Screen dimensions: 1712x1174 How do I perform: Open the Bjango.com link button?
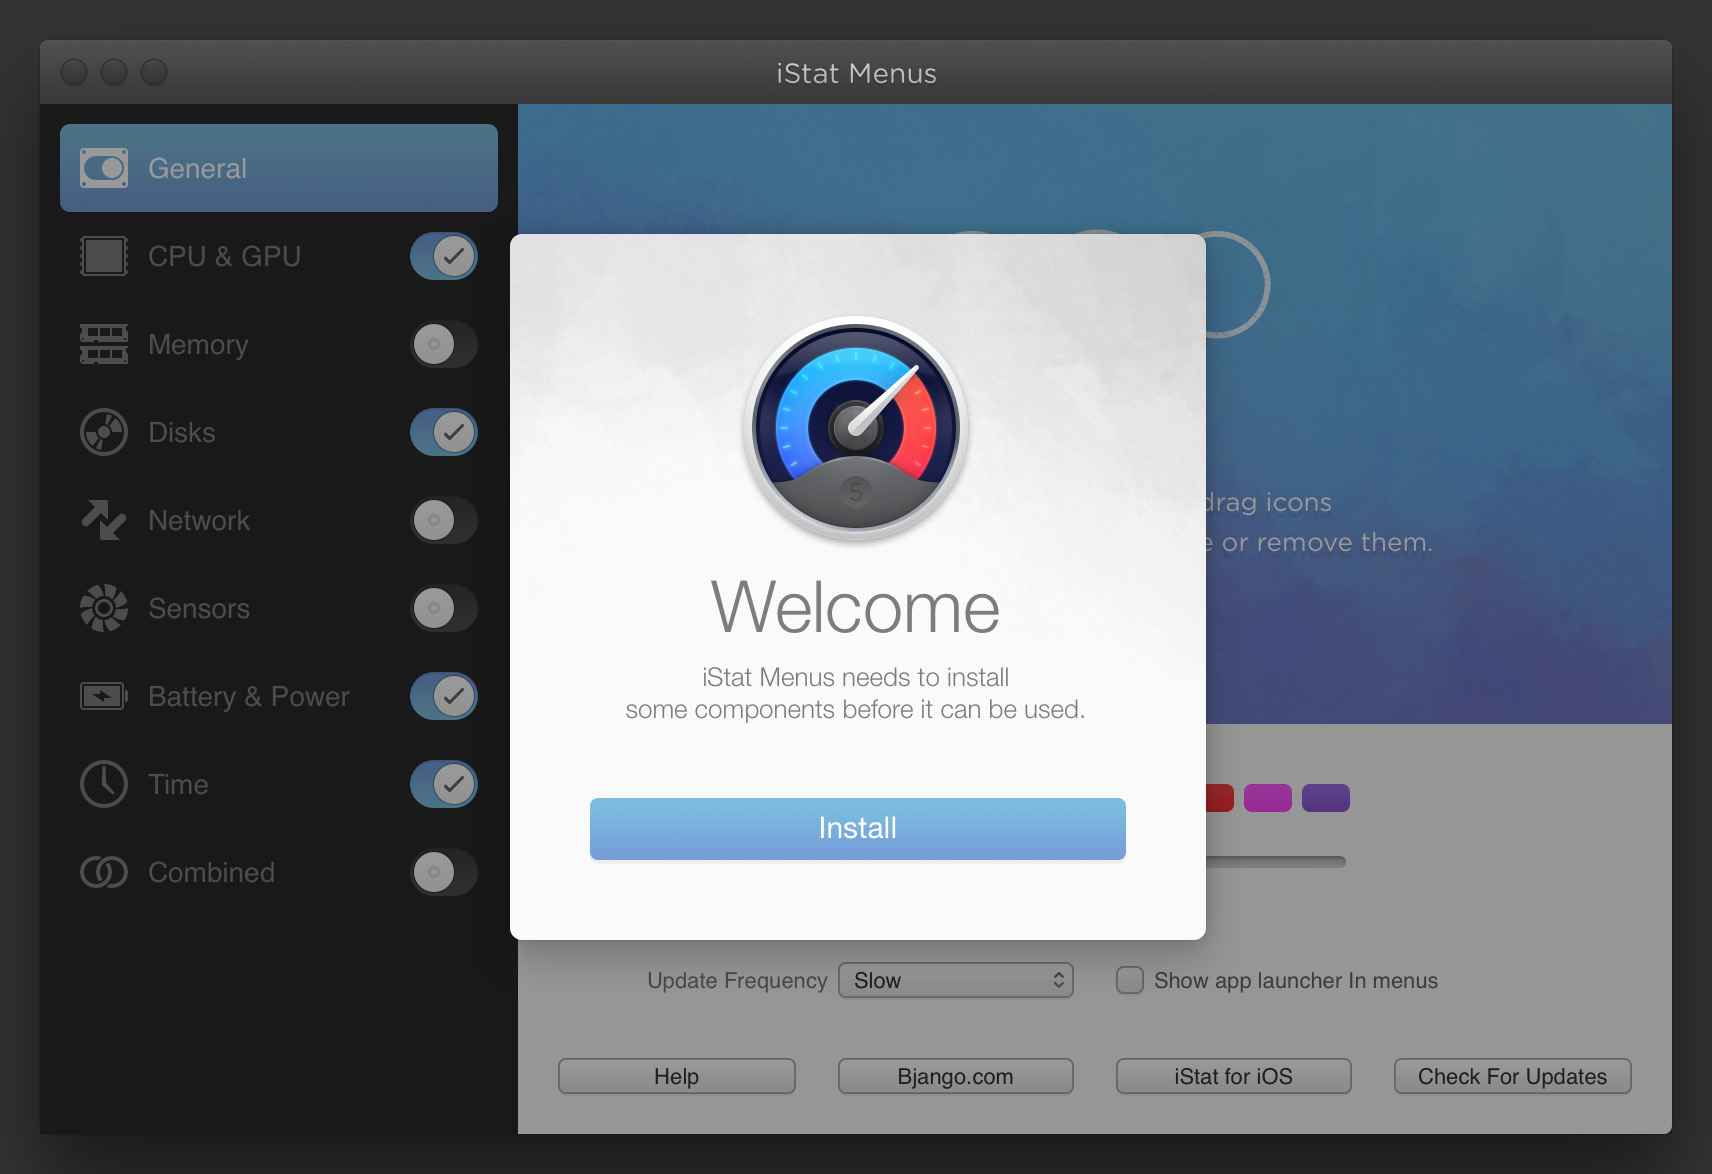pos(956,1076)
